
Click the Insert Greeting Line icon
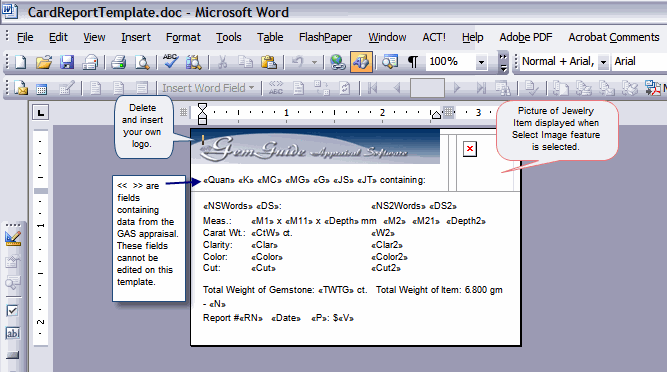(x=119, y=88)
